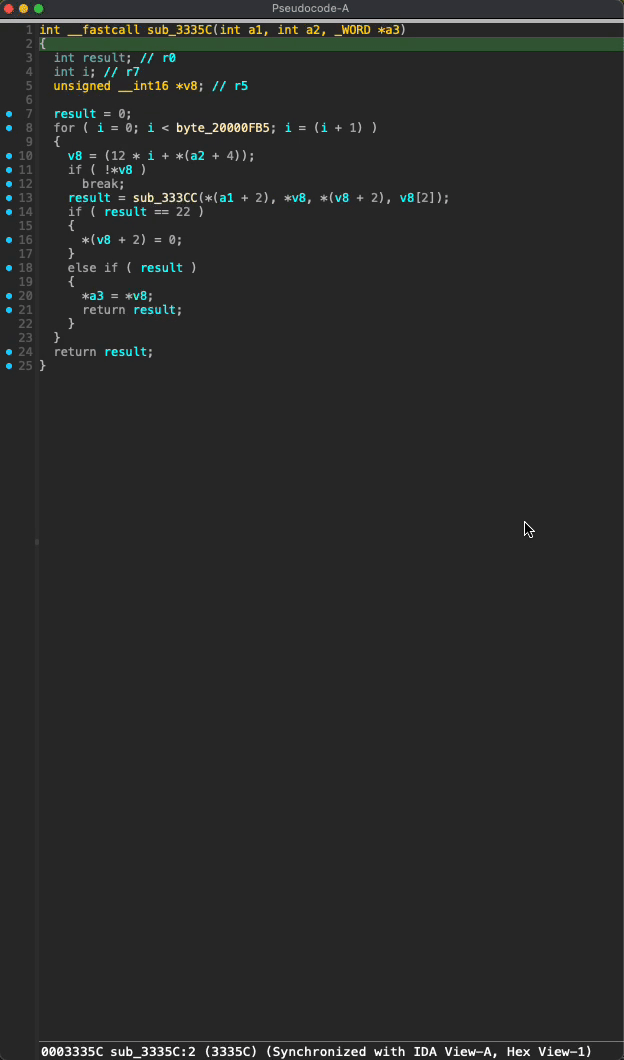Click 'result = 0;' statement

pyautogui.click(x=93, y=114)
